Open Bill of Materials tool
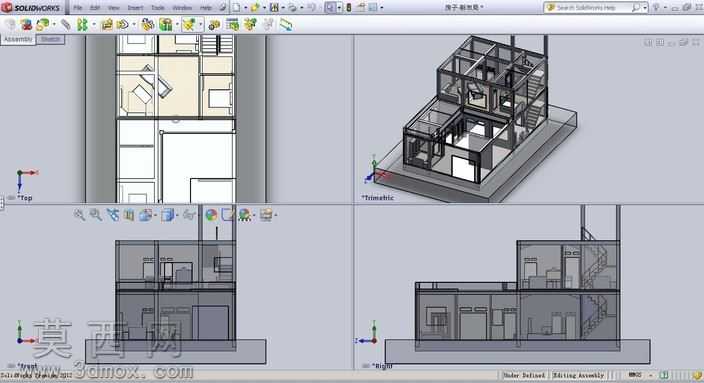This screenshot has width=704, height=383. pyautogui.click(x=232, y=24)
